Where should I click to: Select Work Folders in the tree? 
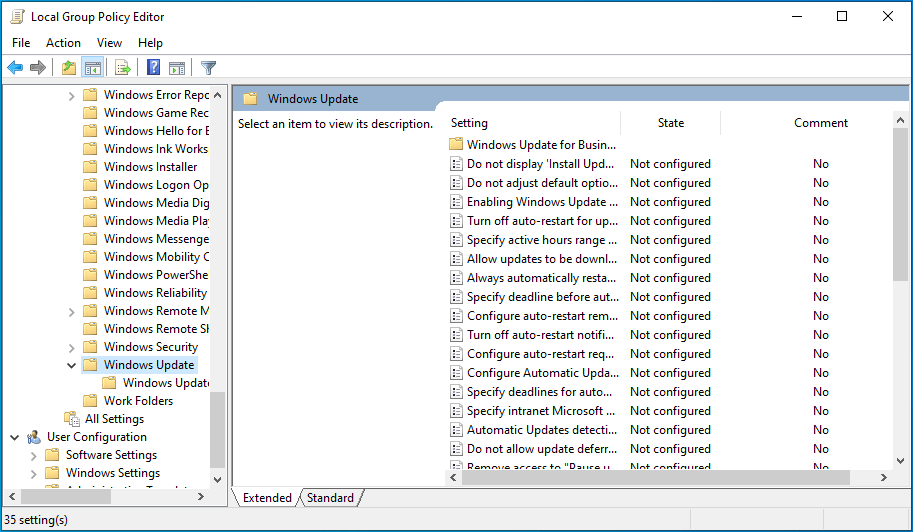138,401
